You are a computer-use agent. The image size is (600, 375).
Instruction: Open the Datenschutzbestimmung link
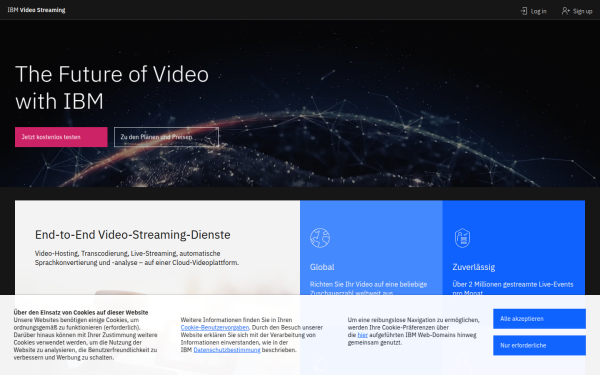(x=227, y=350)
